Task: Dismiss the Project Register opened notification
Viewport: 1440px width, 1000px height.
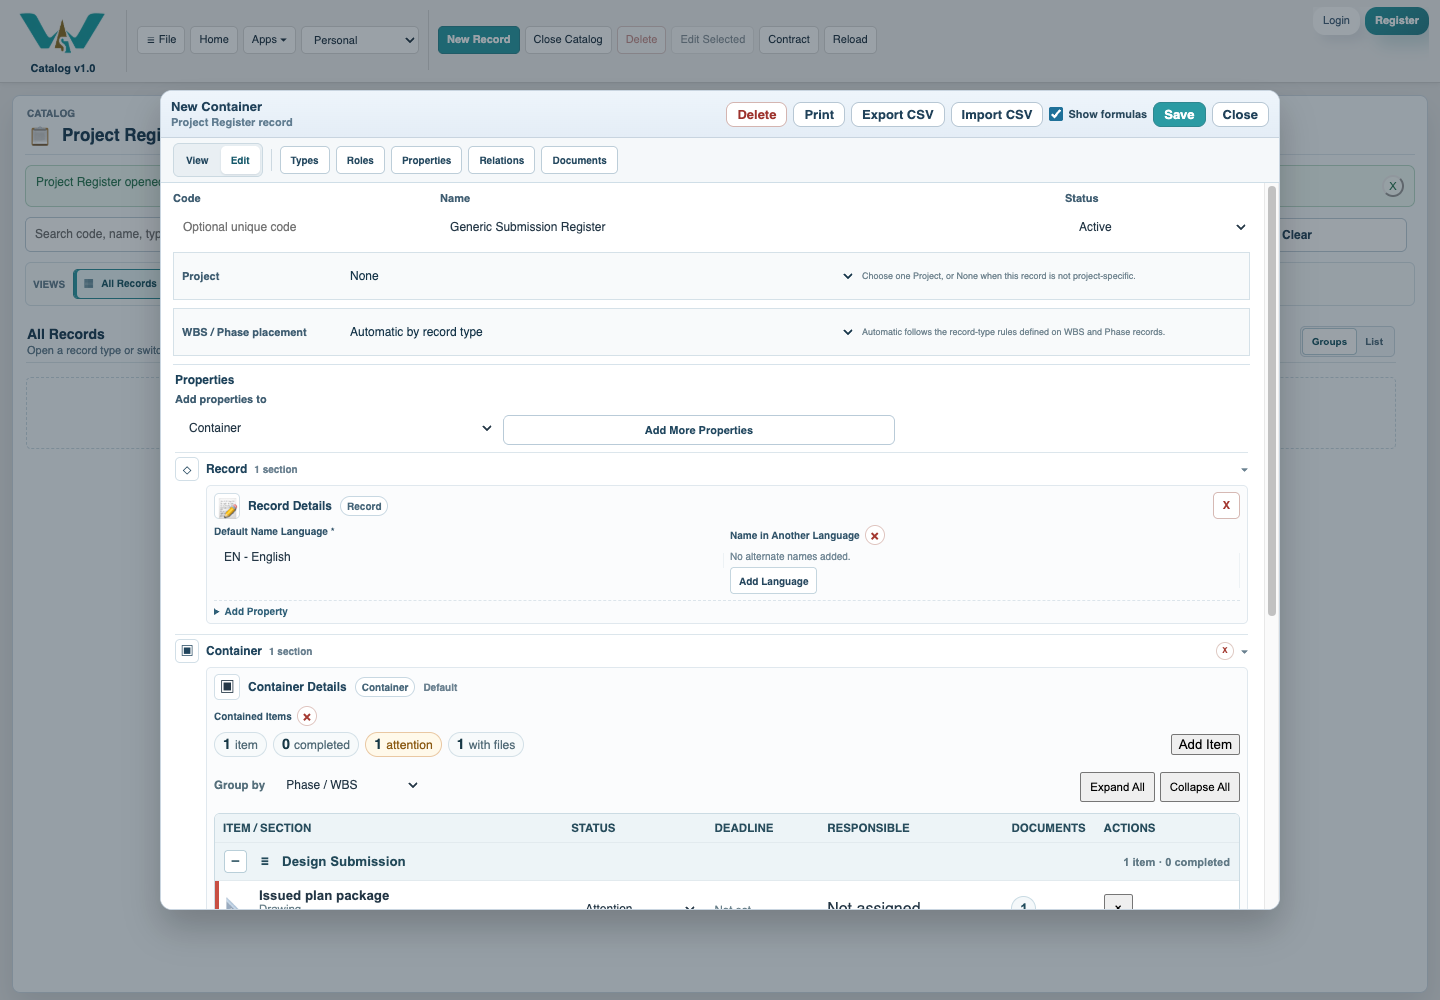Action: (x=1393, y=187)
